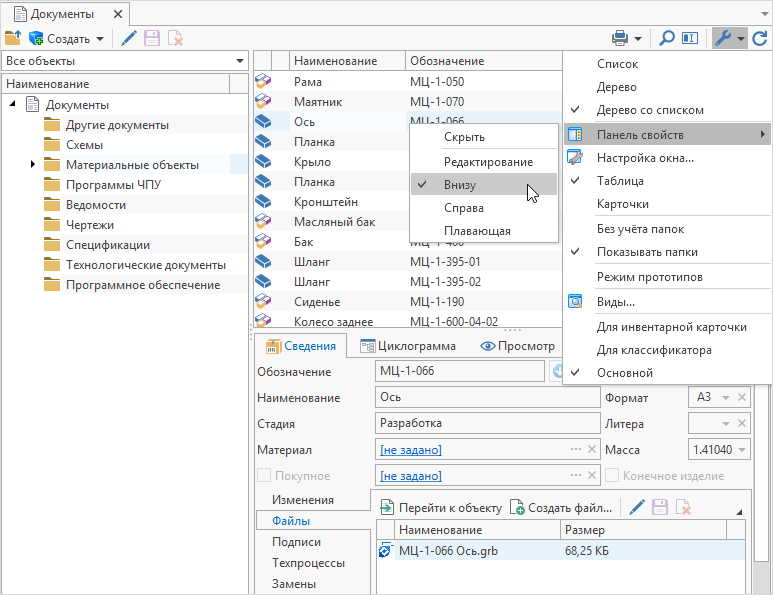Click the Материал [не задано] link
The width and height of the screenshot is (773, 595).
tap(411, 450)
